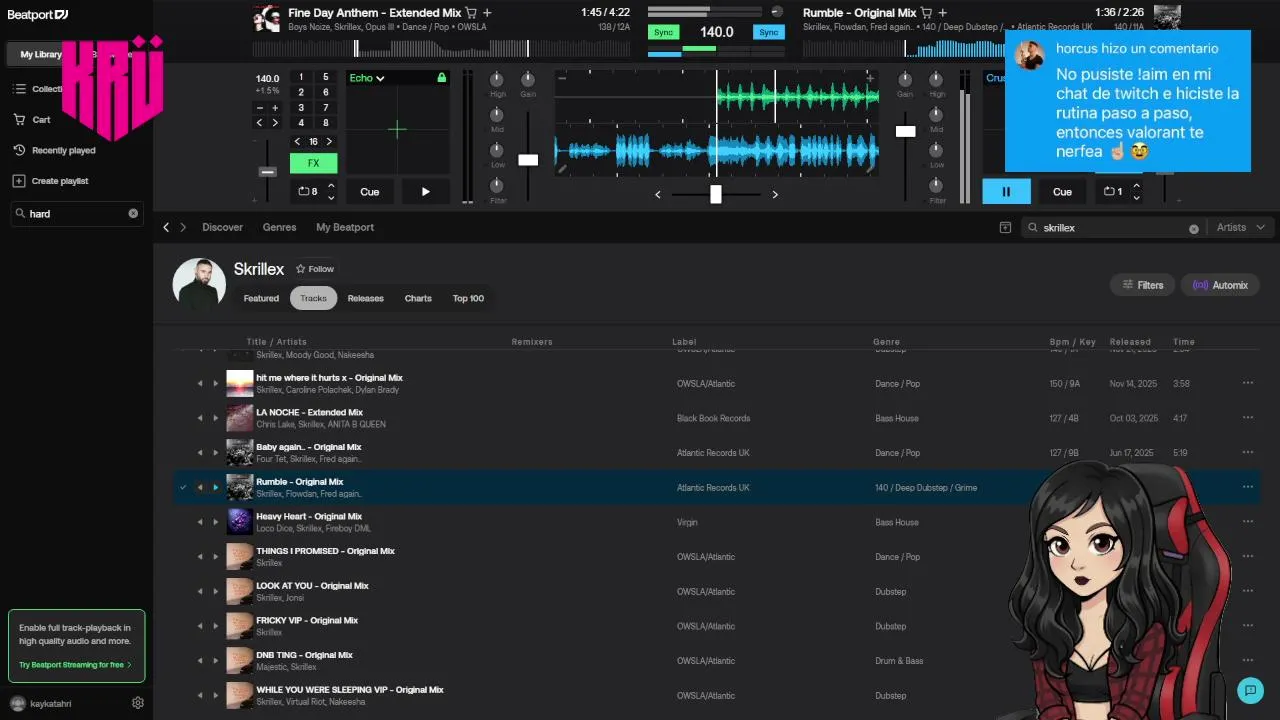Focus the library search field
The image size is (1280, 720).
pos(76,213)
